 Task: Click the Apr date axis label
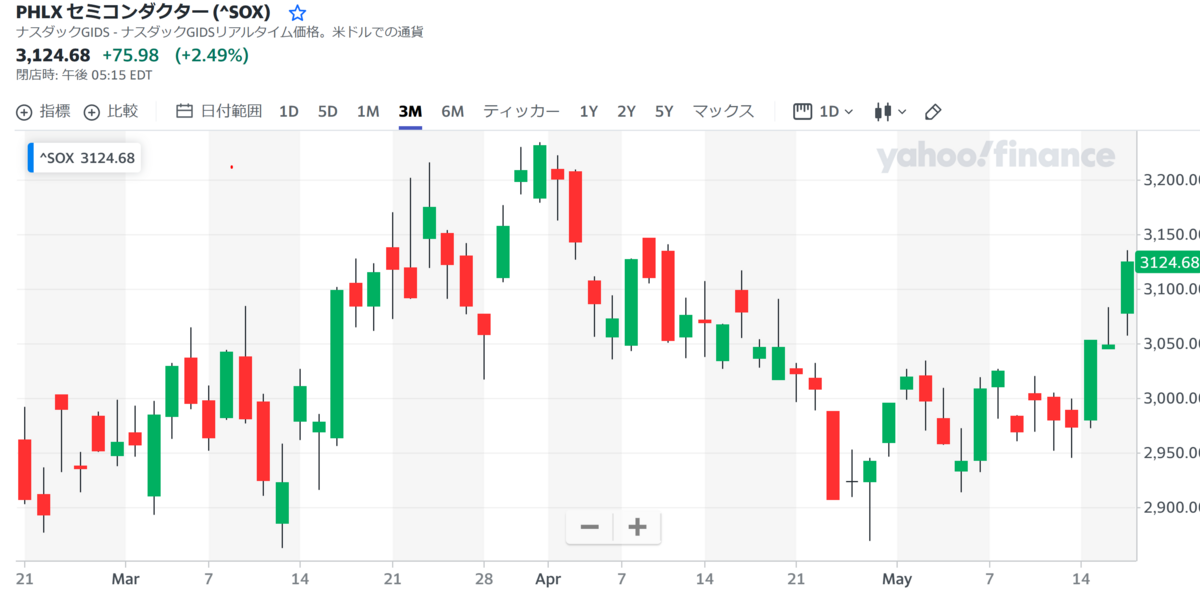548,579
